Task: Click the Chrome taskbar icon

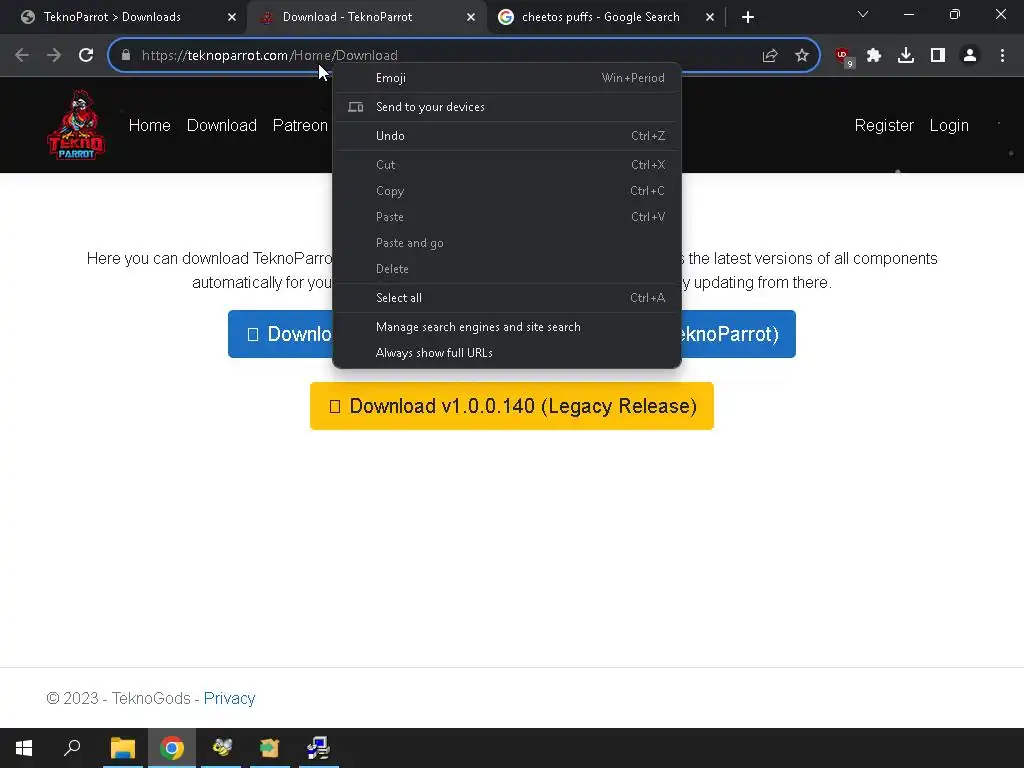Action: tap(172, 748)
